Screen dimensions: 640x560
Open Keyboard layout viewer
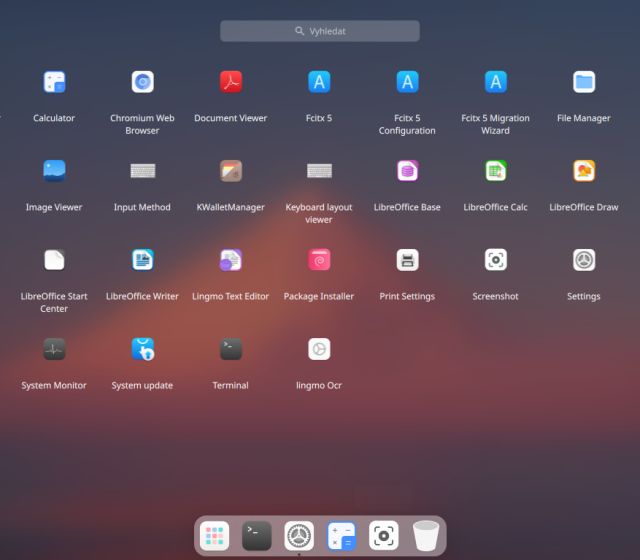(x=319, y=171)
